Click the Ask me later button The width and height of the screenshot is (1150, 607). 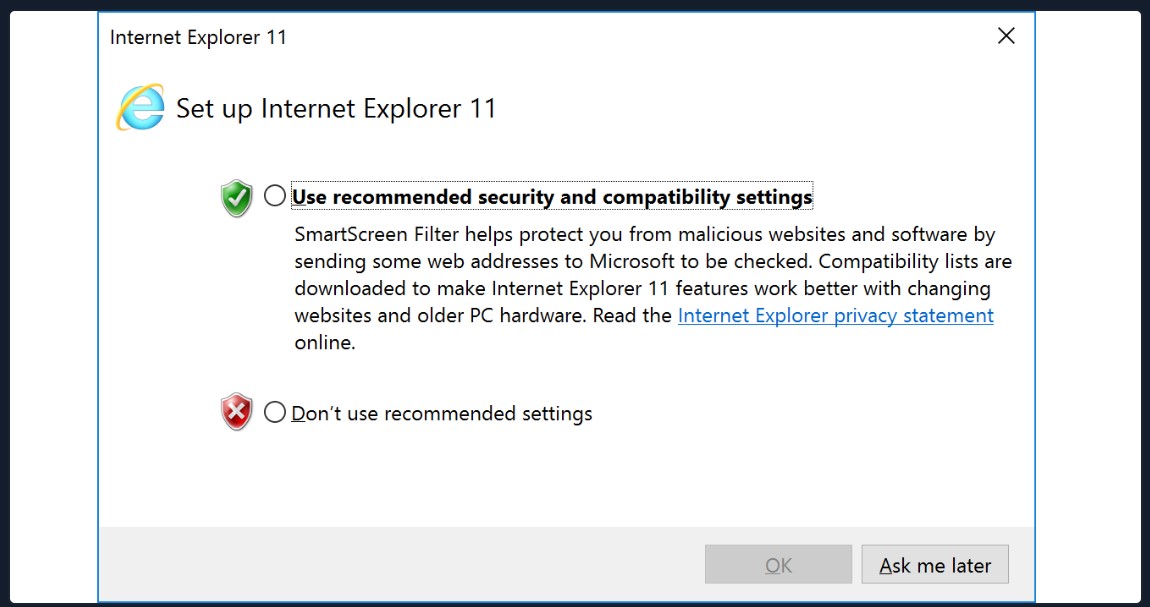click(935, 564)
